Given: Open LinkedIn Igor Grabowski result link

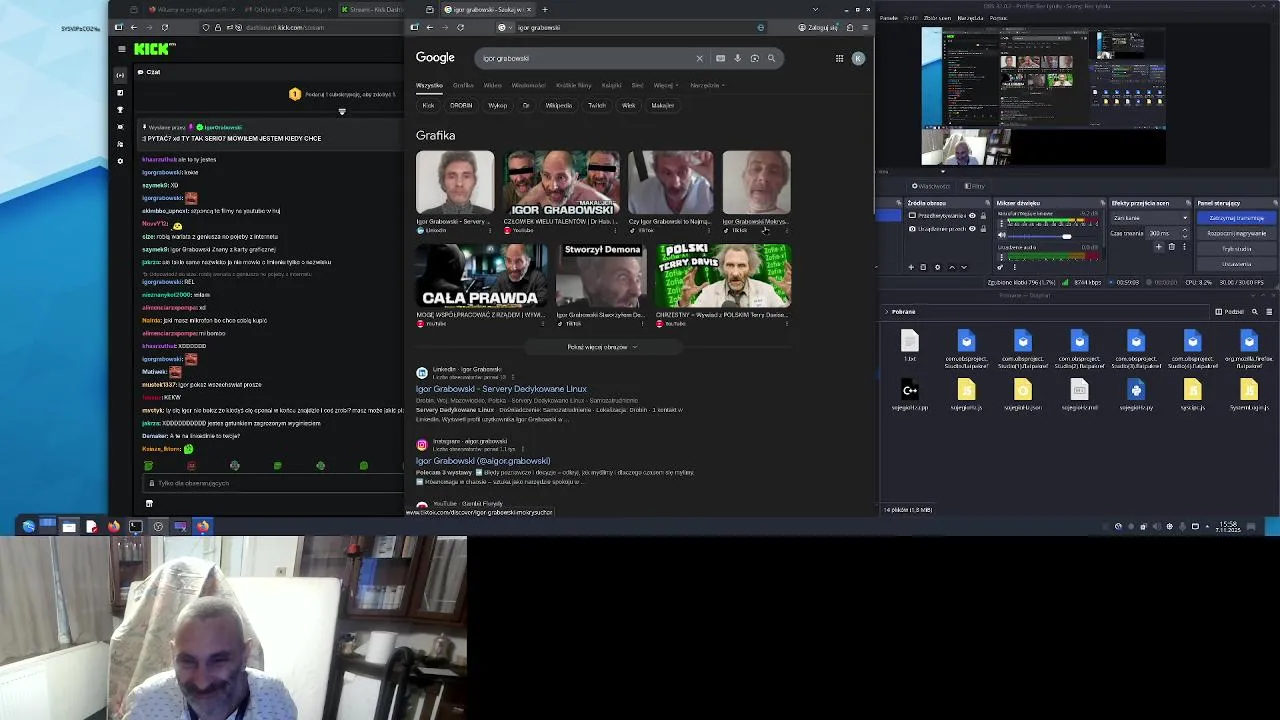Looking at the screenshot, I should [501, 389].
